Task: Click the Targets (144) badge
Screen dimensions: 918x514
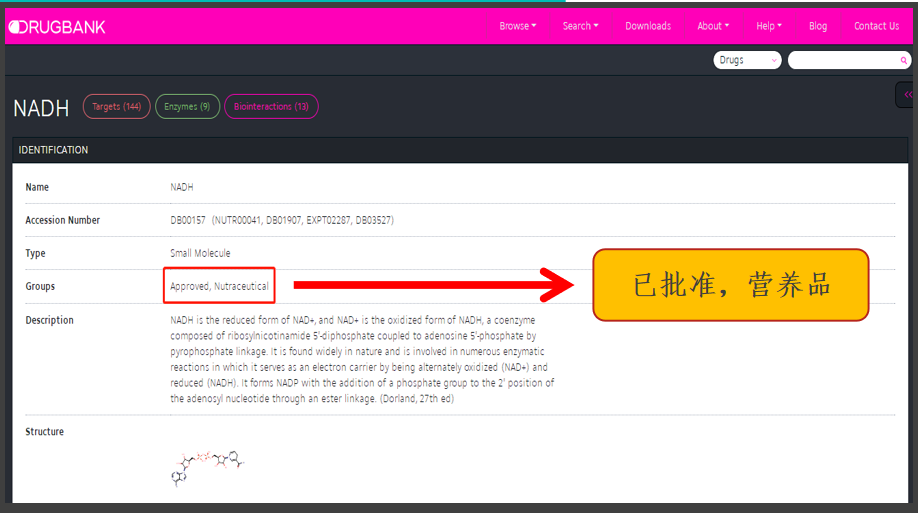Action: 116,106
